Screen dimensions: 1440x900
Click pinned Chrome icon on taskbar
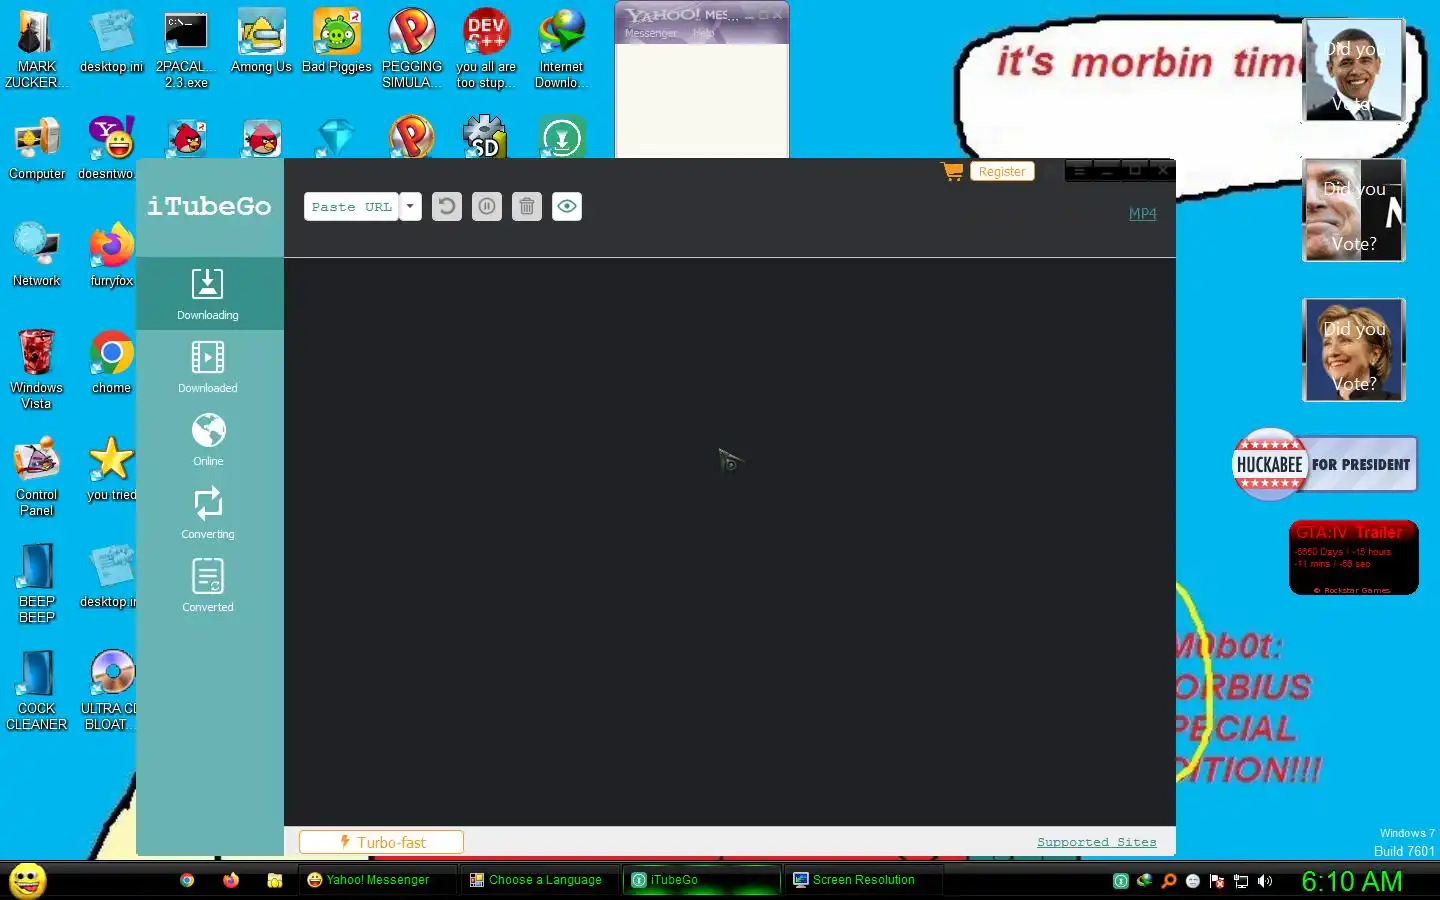pyautogui.click(x=187, y=880)
